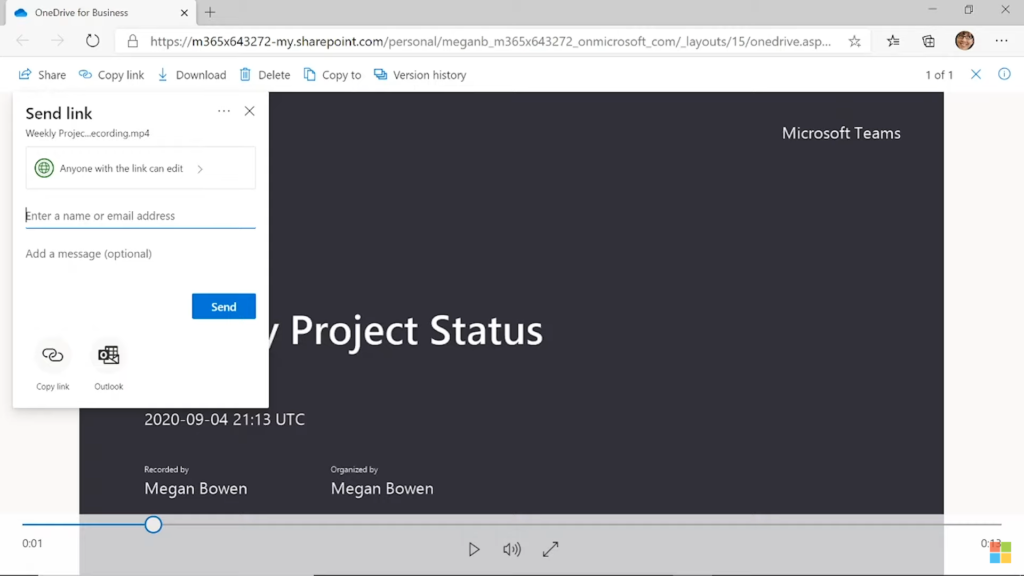Open Version history

[x=420, y=75]
